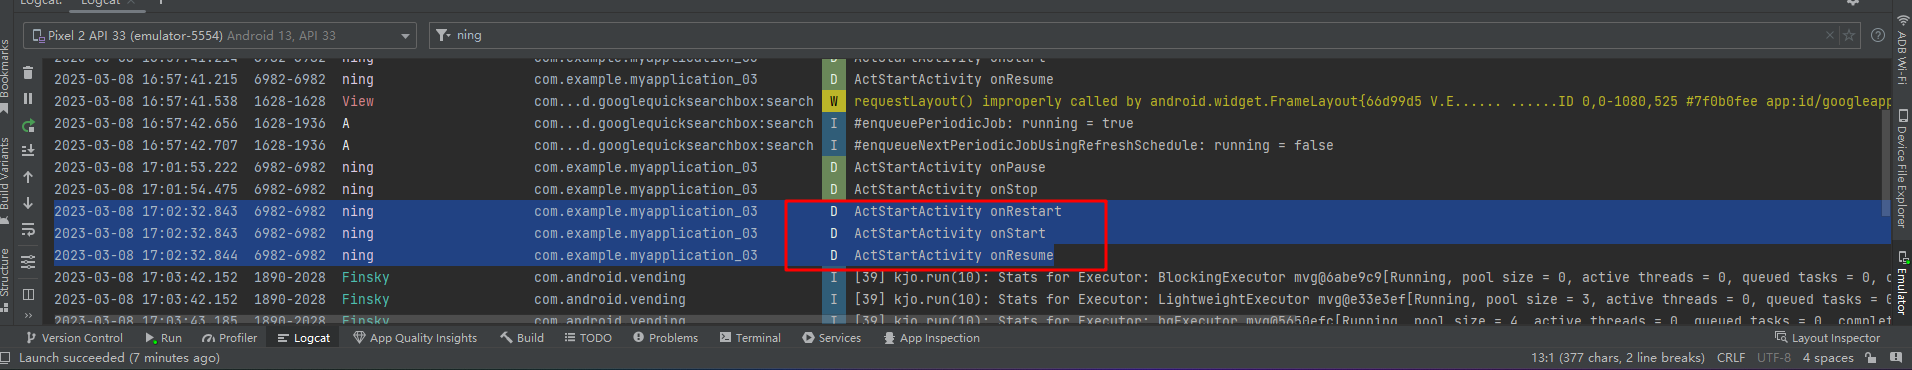Open filter history dropdown next to ning
Screen dimensions: 1912x370
[x=443, y=35]
